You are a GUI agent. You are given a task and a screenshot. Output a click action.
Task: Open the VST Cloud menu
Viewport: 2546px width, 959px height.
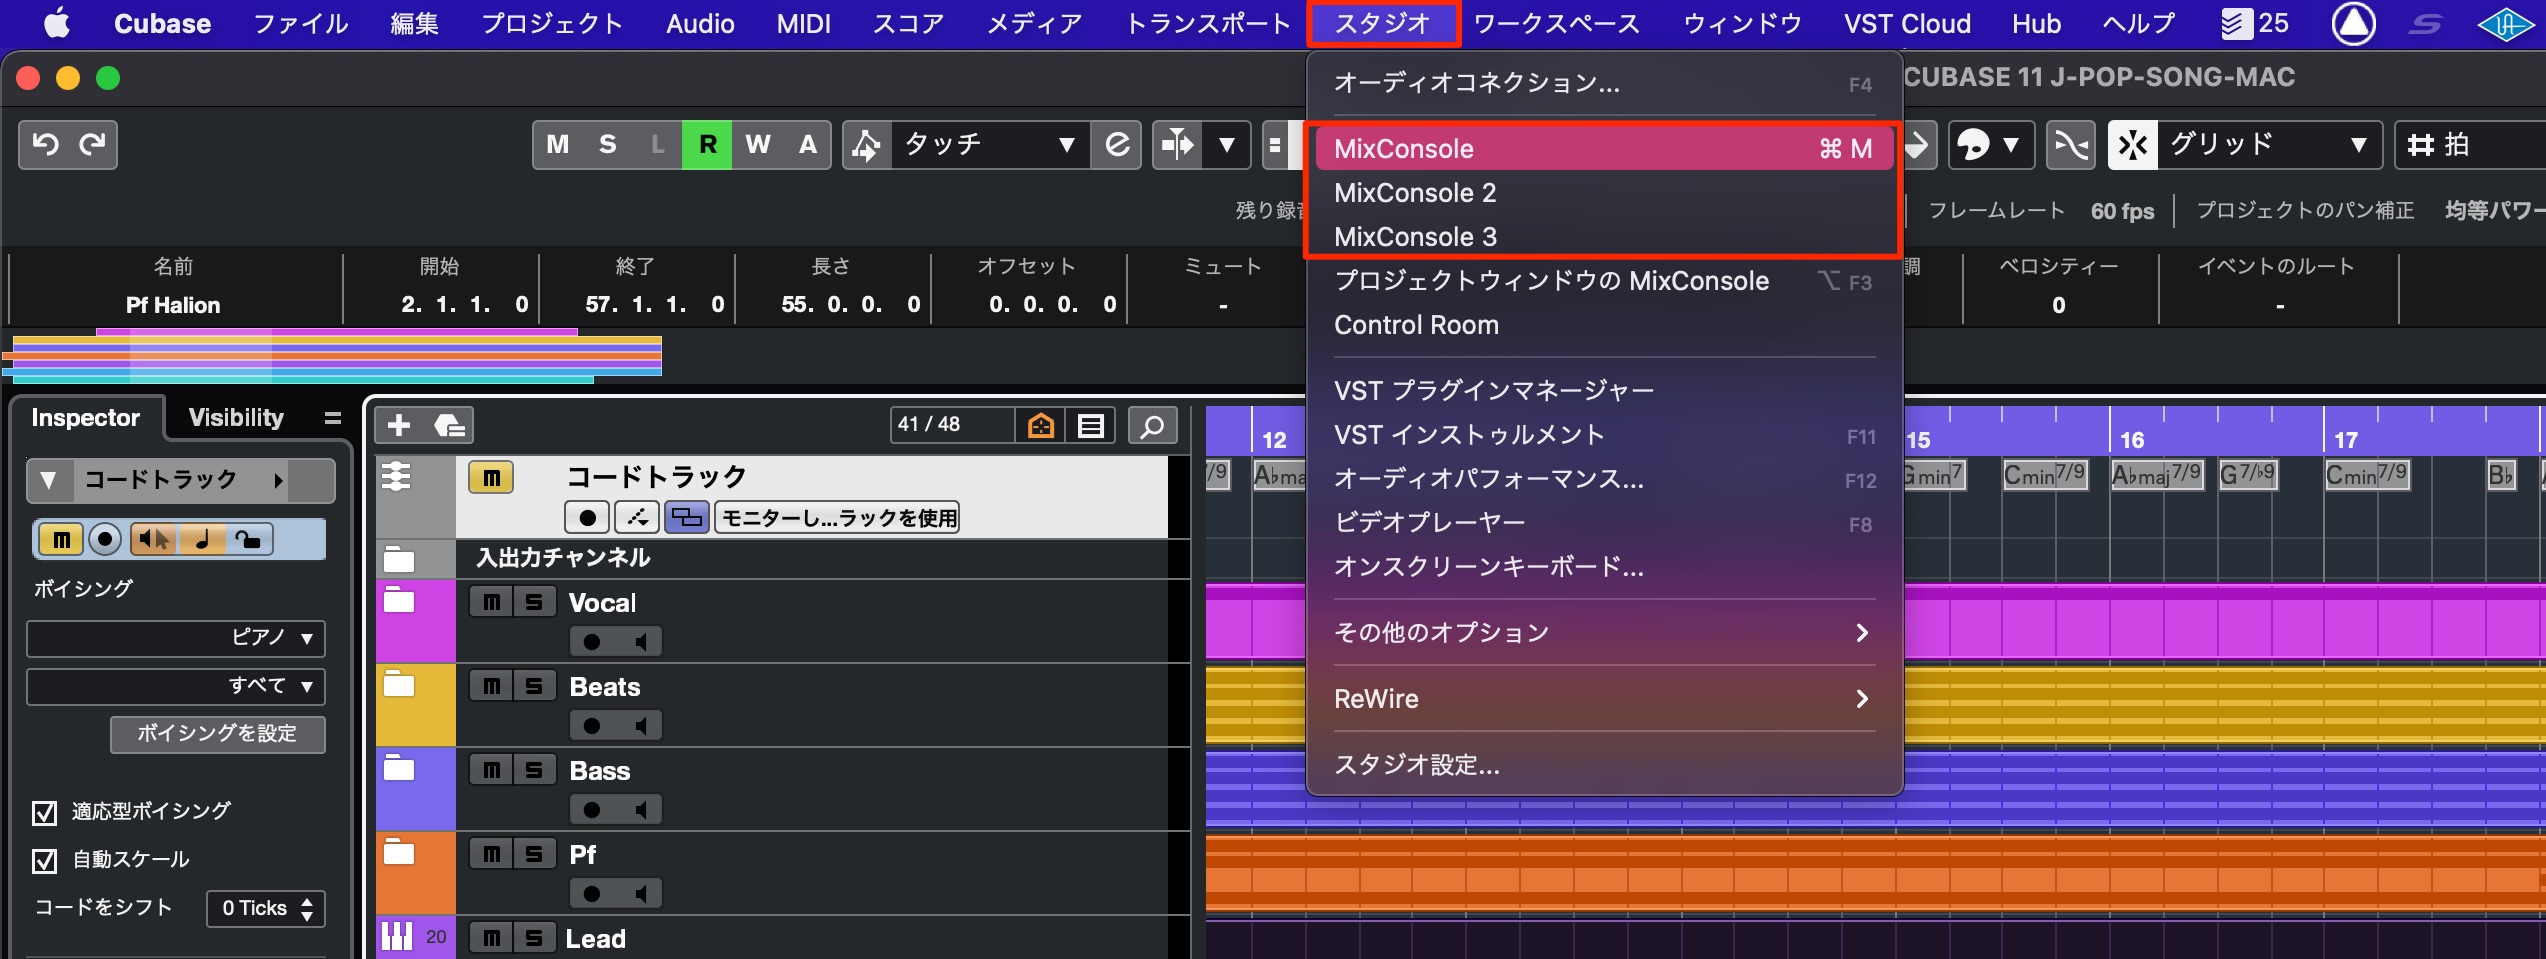coord(1907,23)
